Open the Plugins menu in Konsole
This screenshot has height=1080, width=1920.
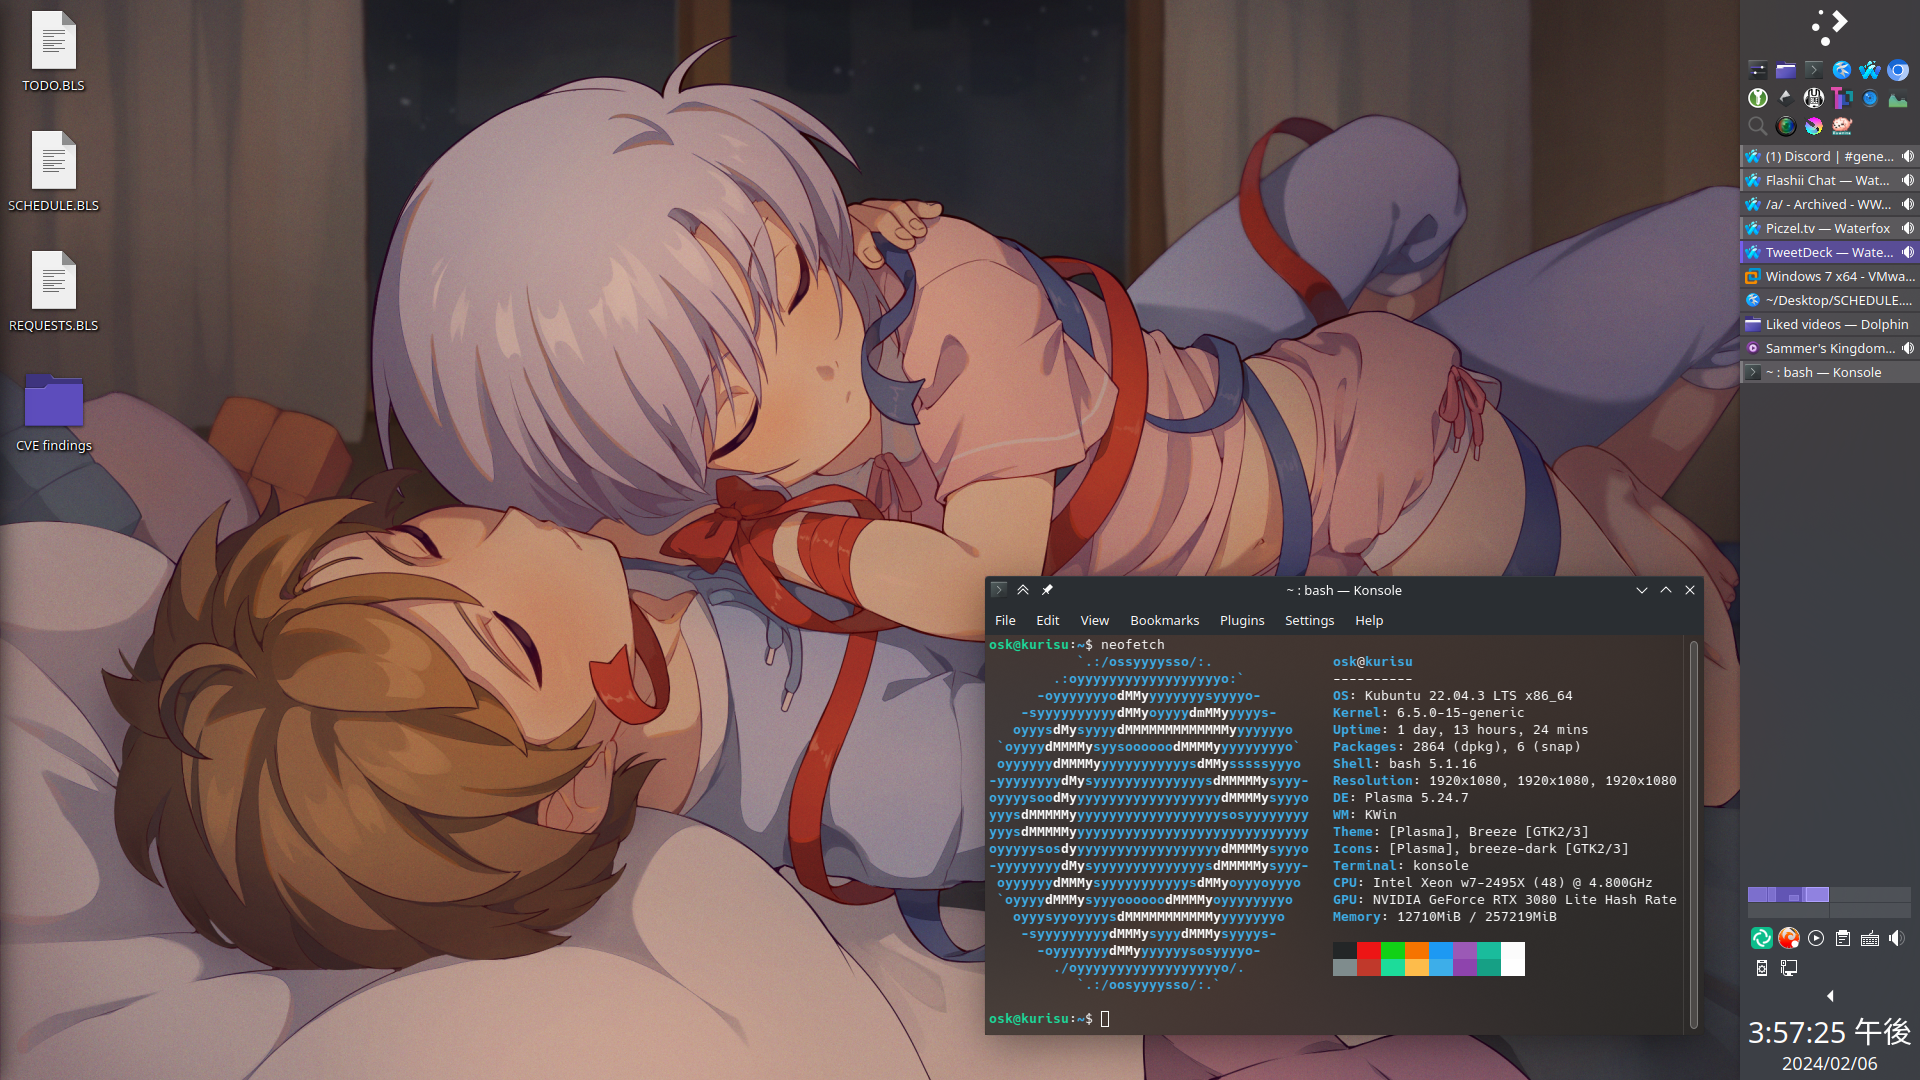coord(1242,620)
